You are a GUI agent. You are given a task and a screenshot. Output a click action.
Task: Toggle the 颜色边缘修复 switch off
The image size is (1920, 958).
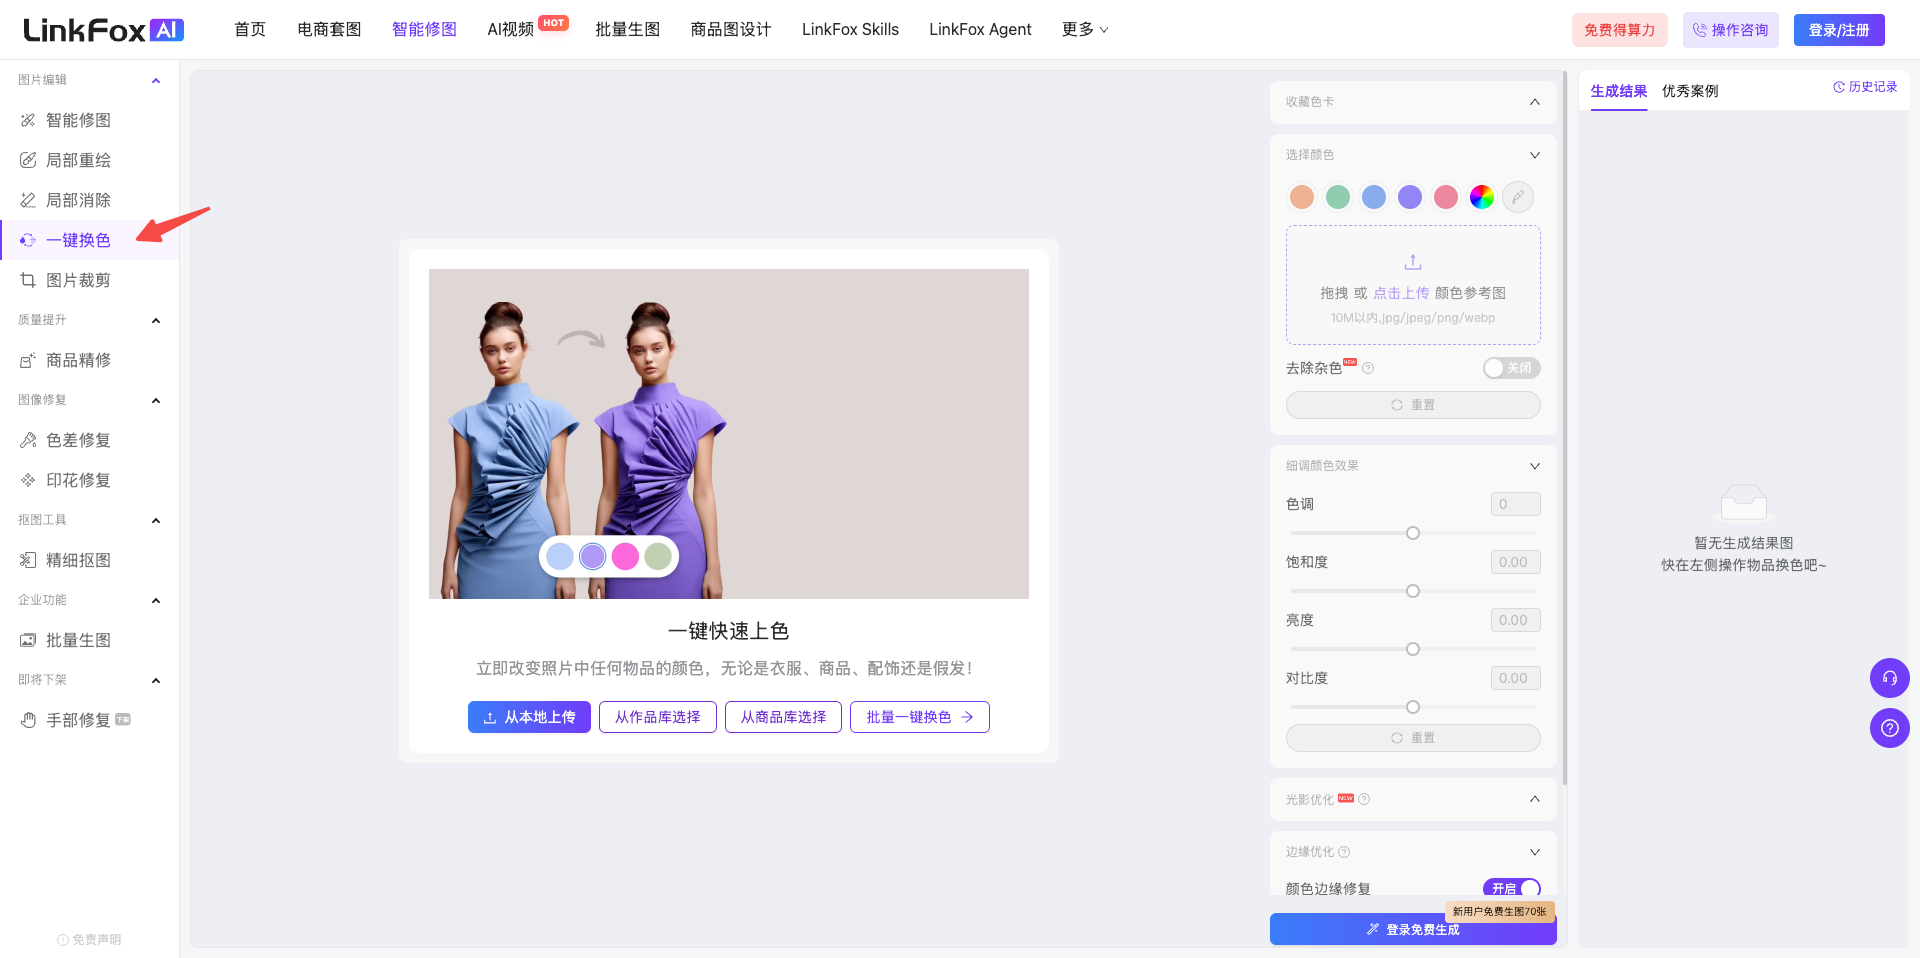pyautogui.click(x=1511, y=888)
